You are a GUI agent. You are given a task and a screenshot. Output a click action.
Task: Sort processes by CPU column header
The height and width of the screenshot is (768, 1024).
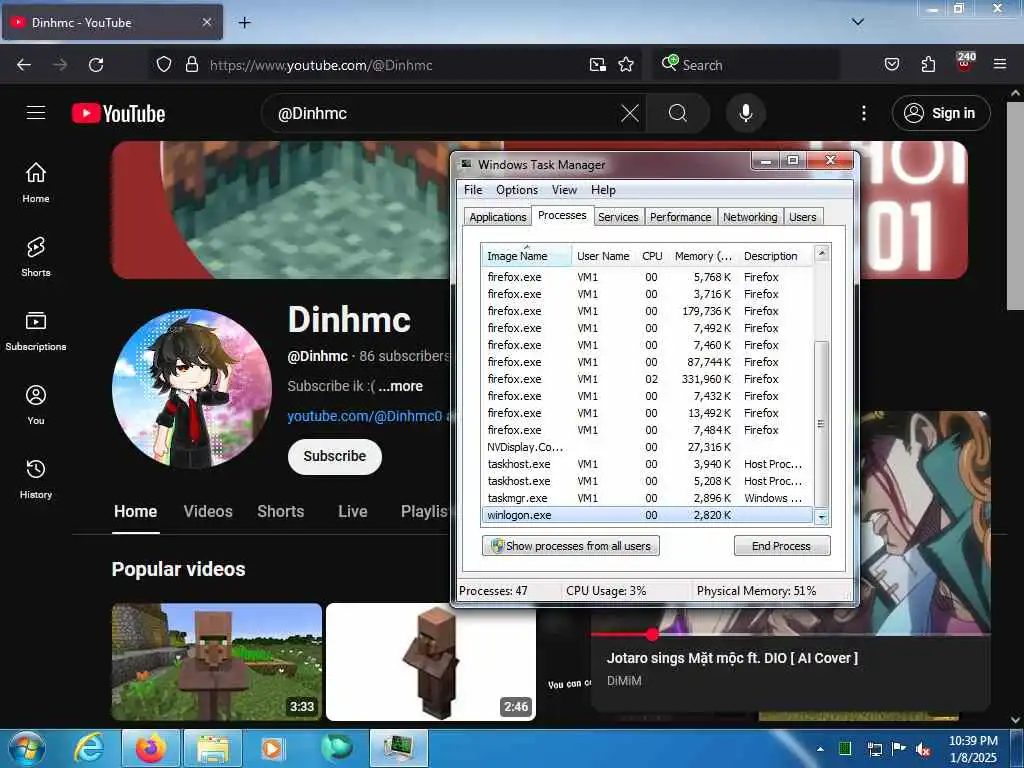click(652, 256)
